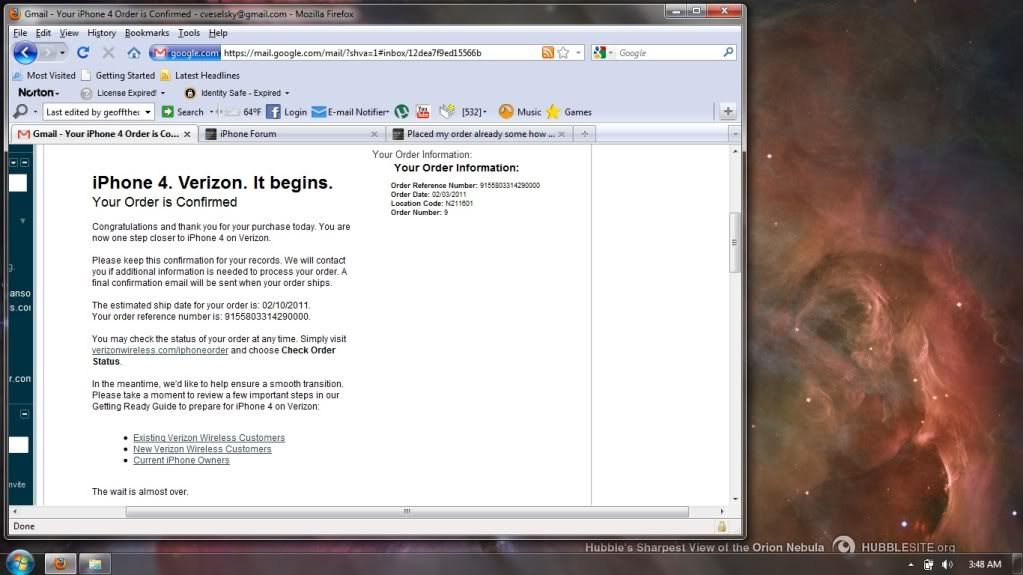Open the search engine selector dropdown
The width and height of the screenshot is (1023, 575).
click(611, 53)
